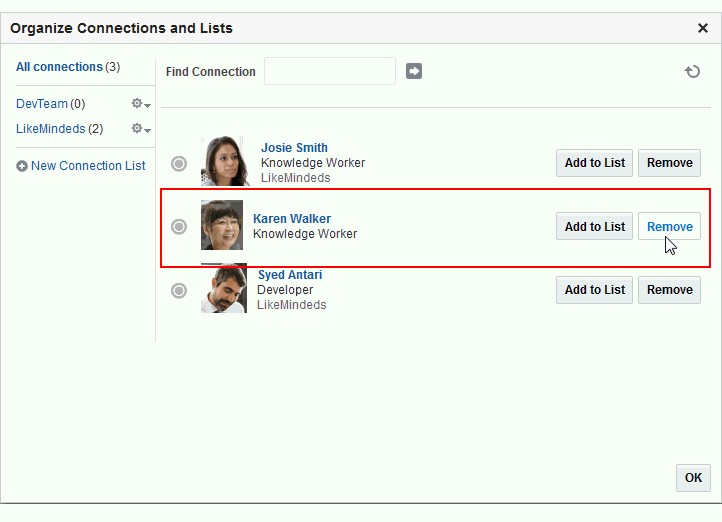
Task: Select radio button beside Josie Smith
Action: [179, 164]
